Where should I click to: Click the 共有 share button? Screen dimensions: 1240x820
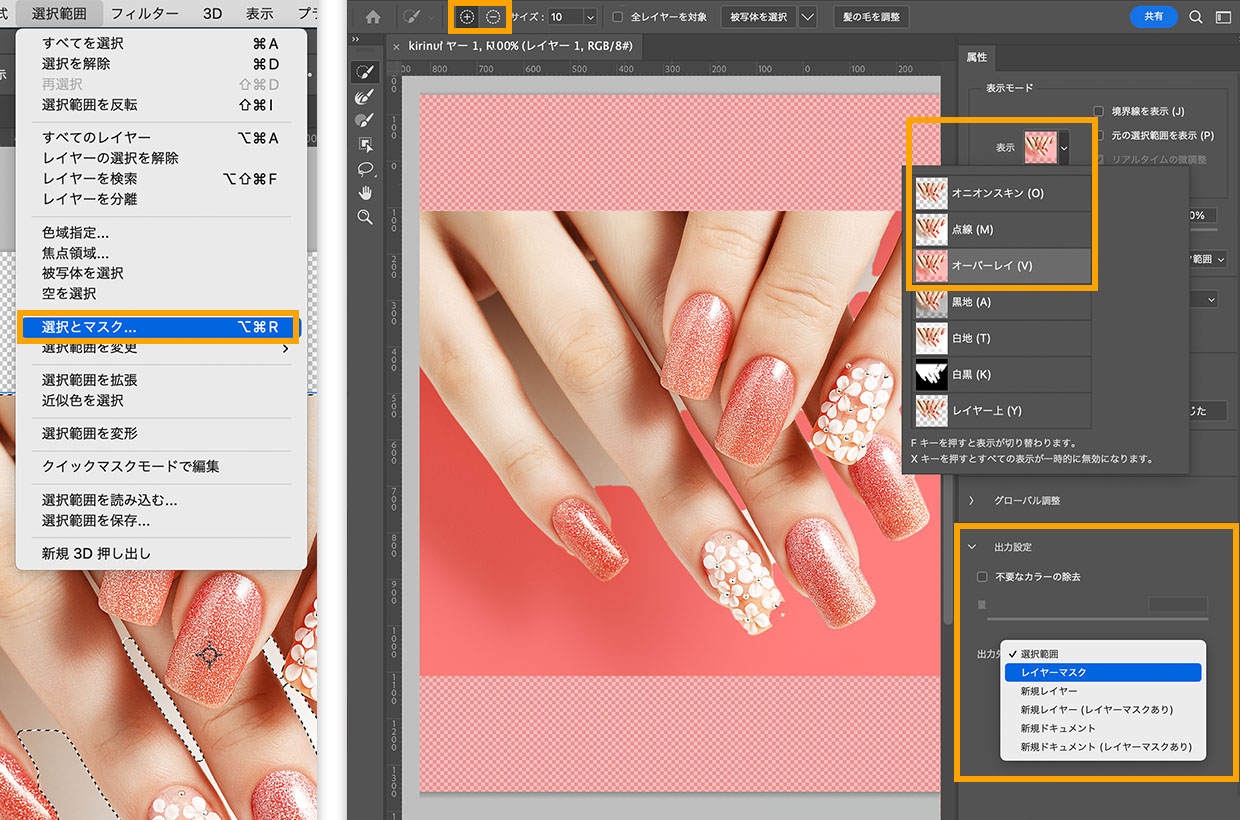(x=1154, y=17)
